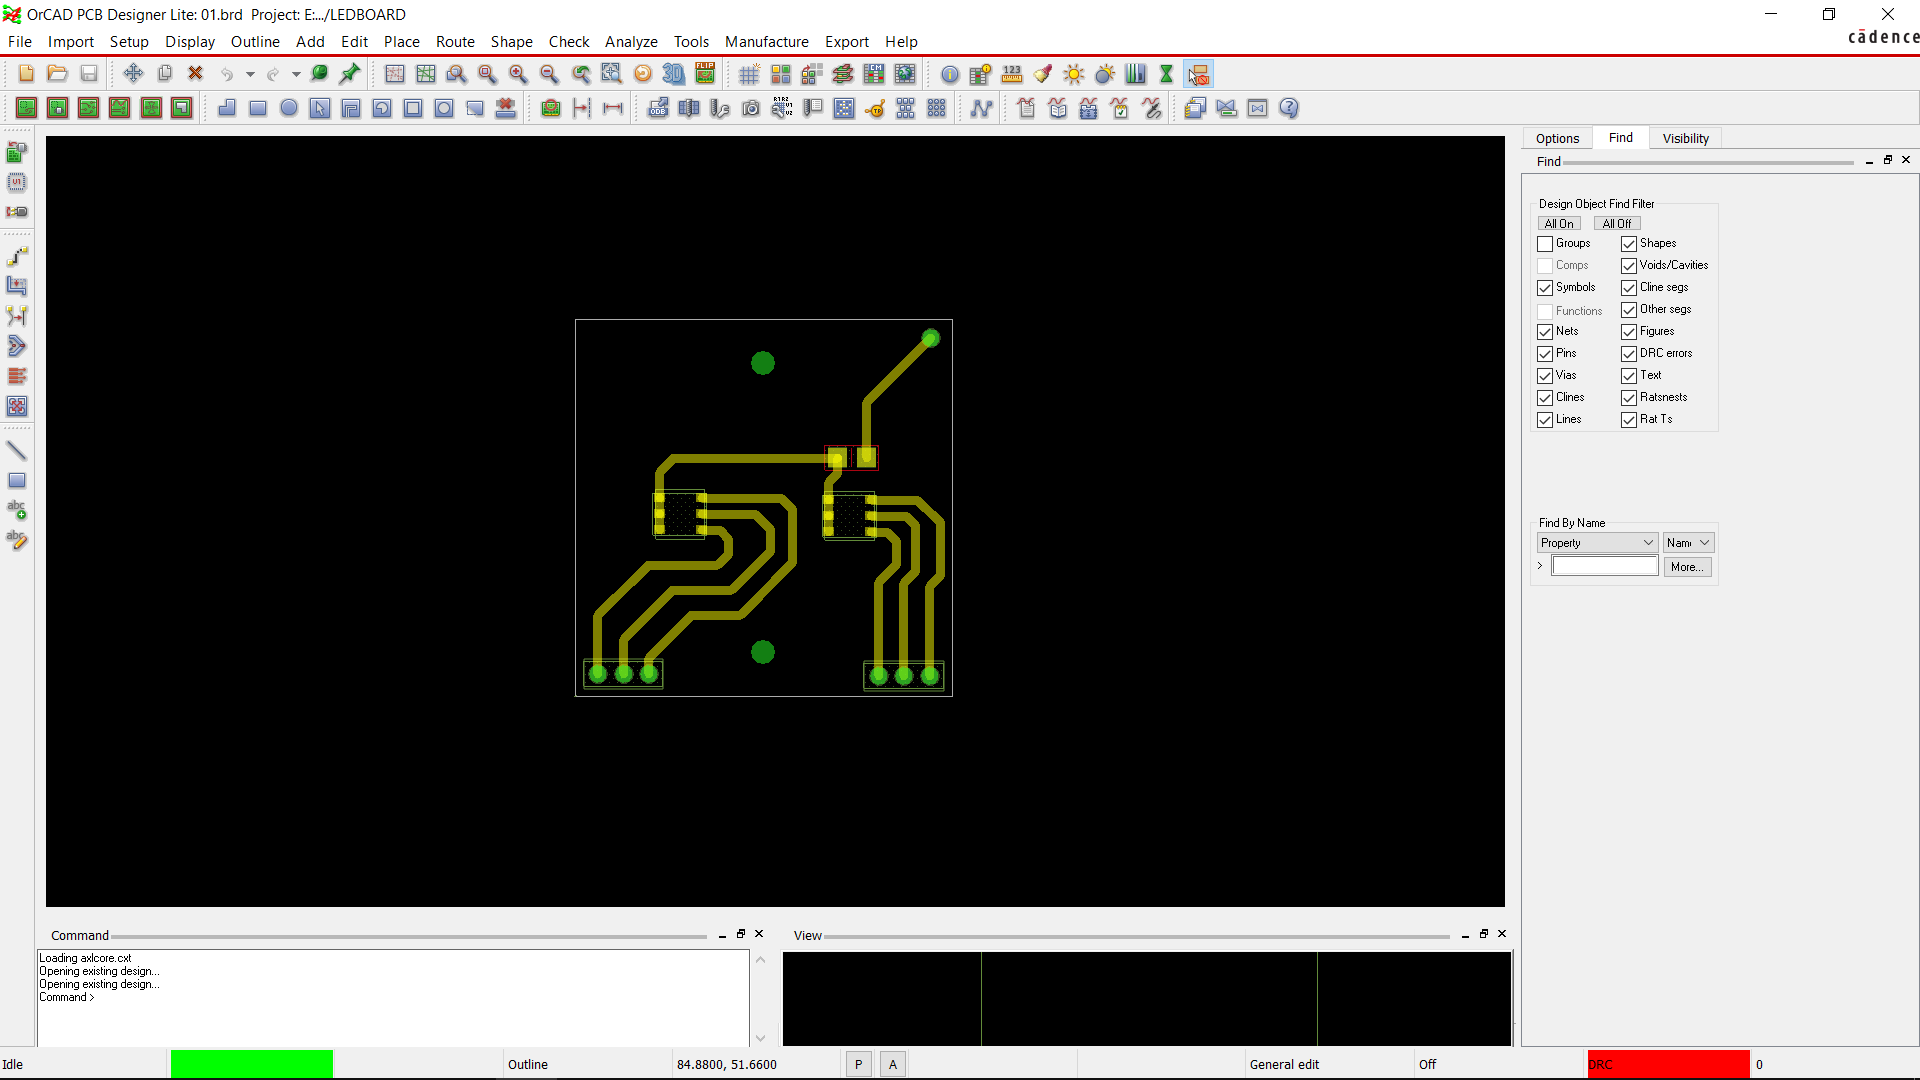Image resolution: width=1920 pixels, height=1080 pixels.
Task: Switch to the Visibility tab
Action: (1685, 139)
